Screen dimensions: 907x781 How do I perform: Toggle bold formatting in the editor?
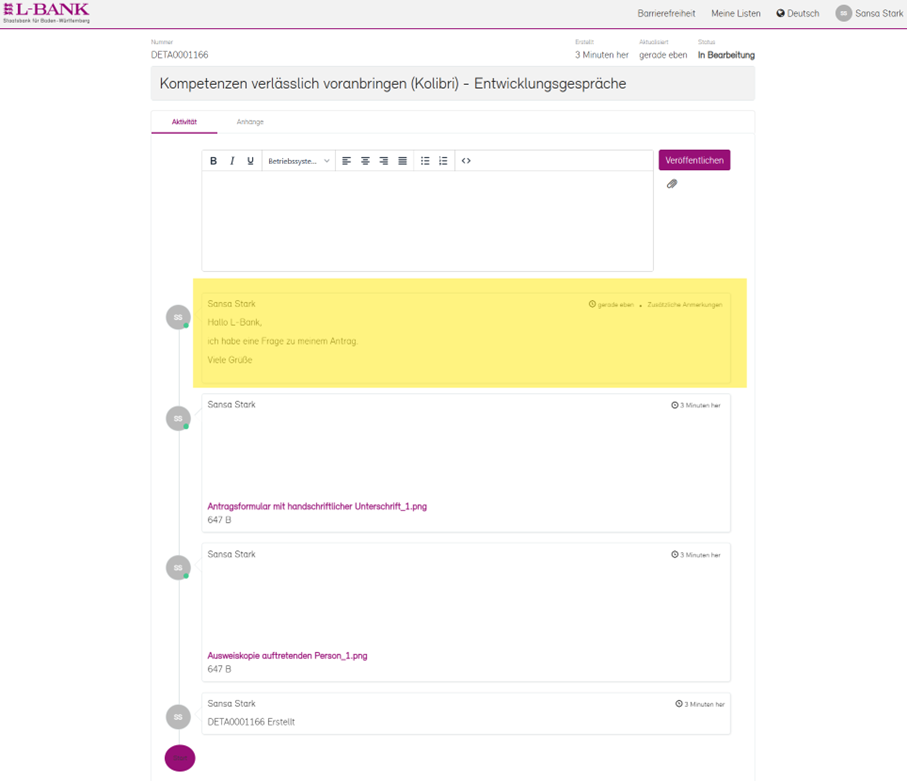click(213, 161)
